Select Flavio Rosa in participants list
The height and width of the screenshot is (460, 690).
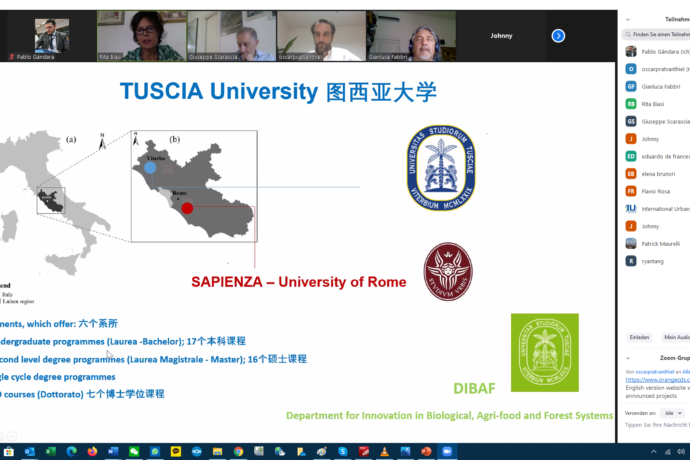click(657, 191)
